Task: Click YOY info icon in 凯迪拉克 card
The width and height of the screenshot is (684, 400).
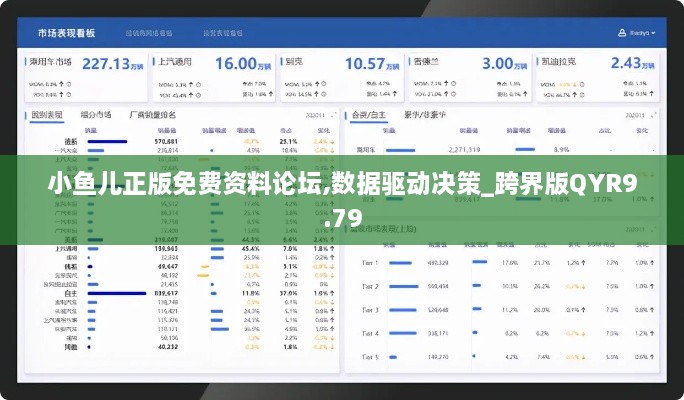Action: [581, 95]
